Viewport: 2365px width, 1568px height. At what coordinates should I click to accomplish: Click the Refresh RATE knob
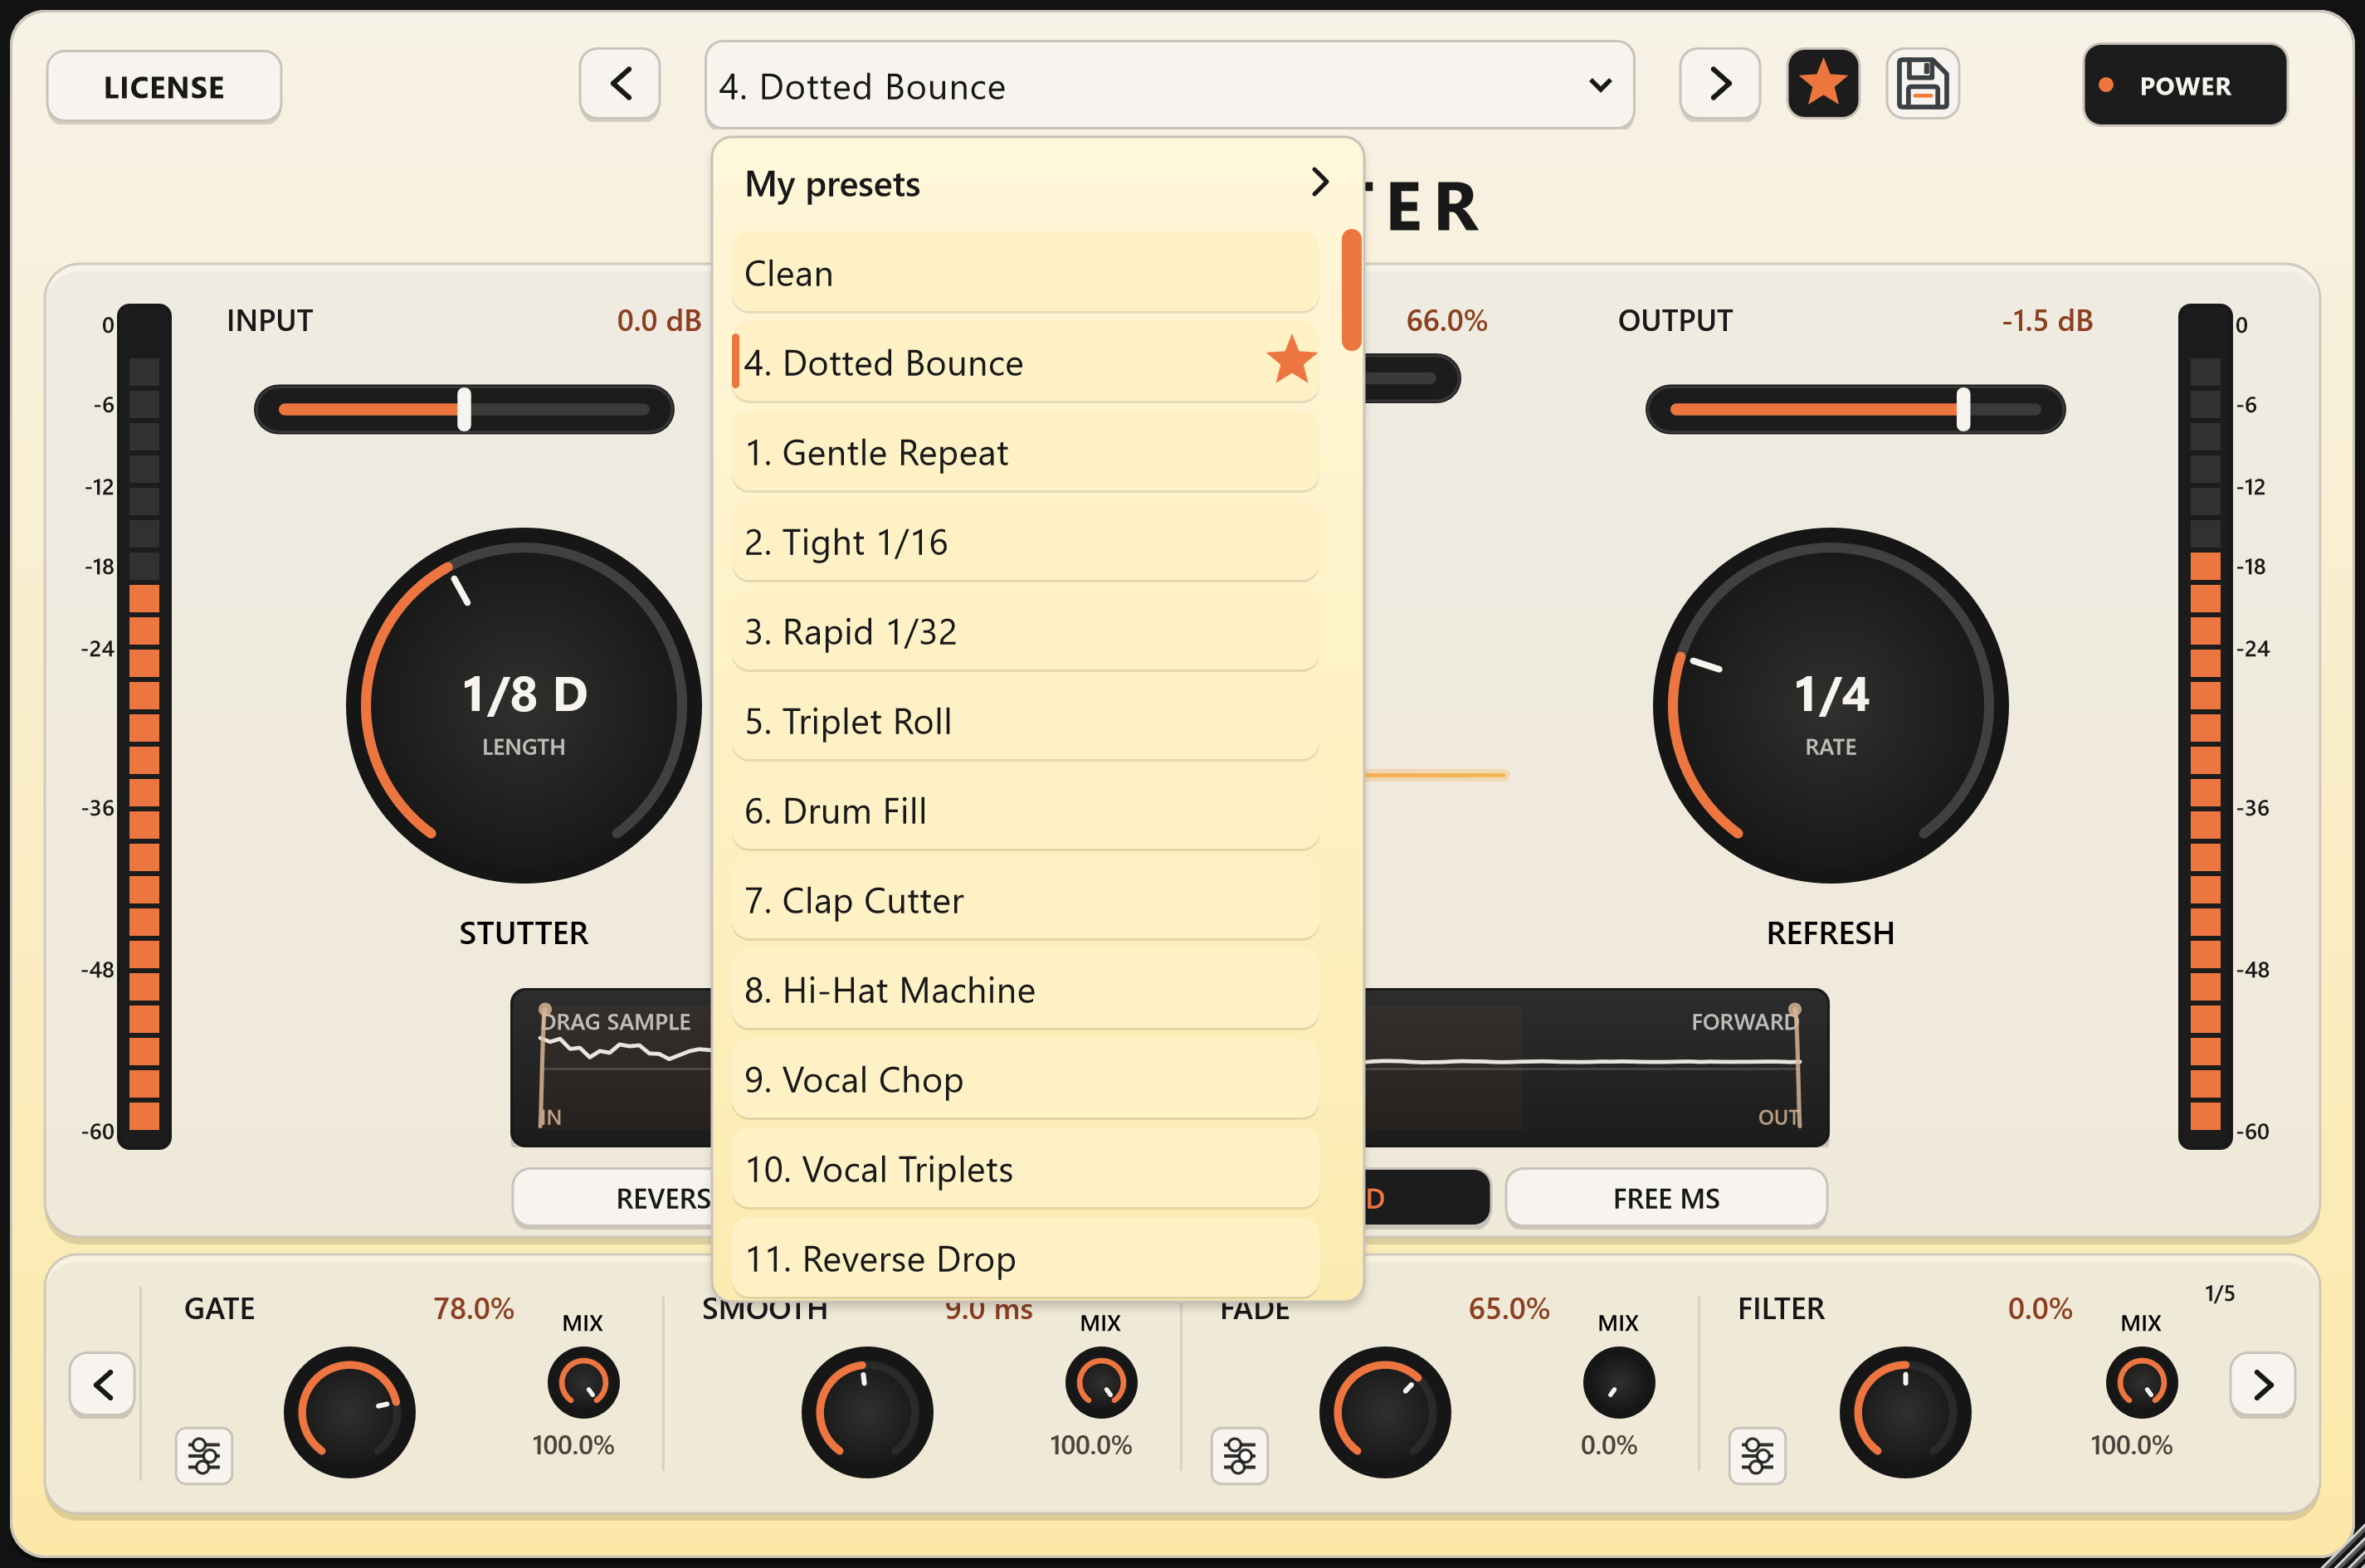coord(1830,705)
